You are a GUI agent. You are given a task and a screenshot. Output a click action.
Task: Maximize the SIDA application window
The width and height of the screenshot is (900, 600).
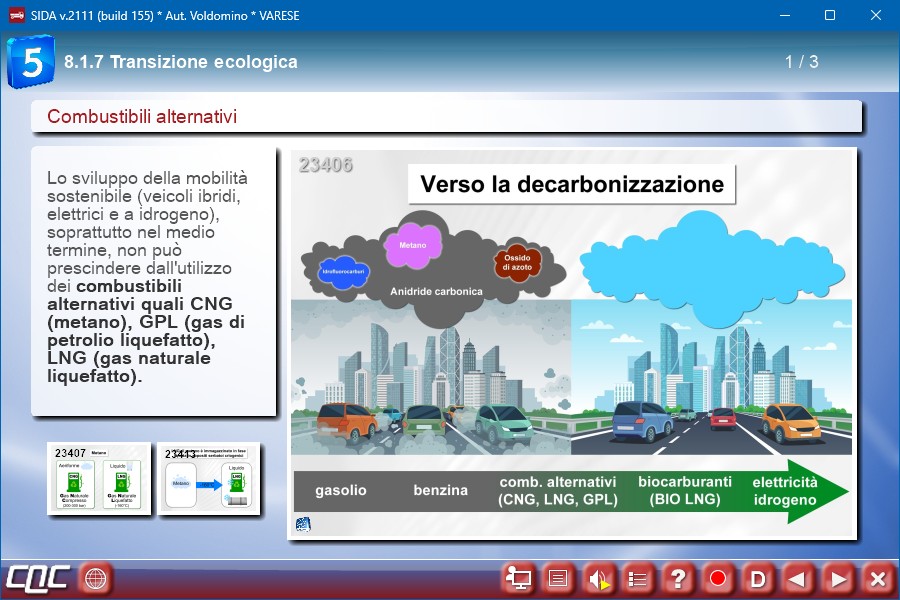click(829, 15)
